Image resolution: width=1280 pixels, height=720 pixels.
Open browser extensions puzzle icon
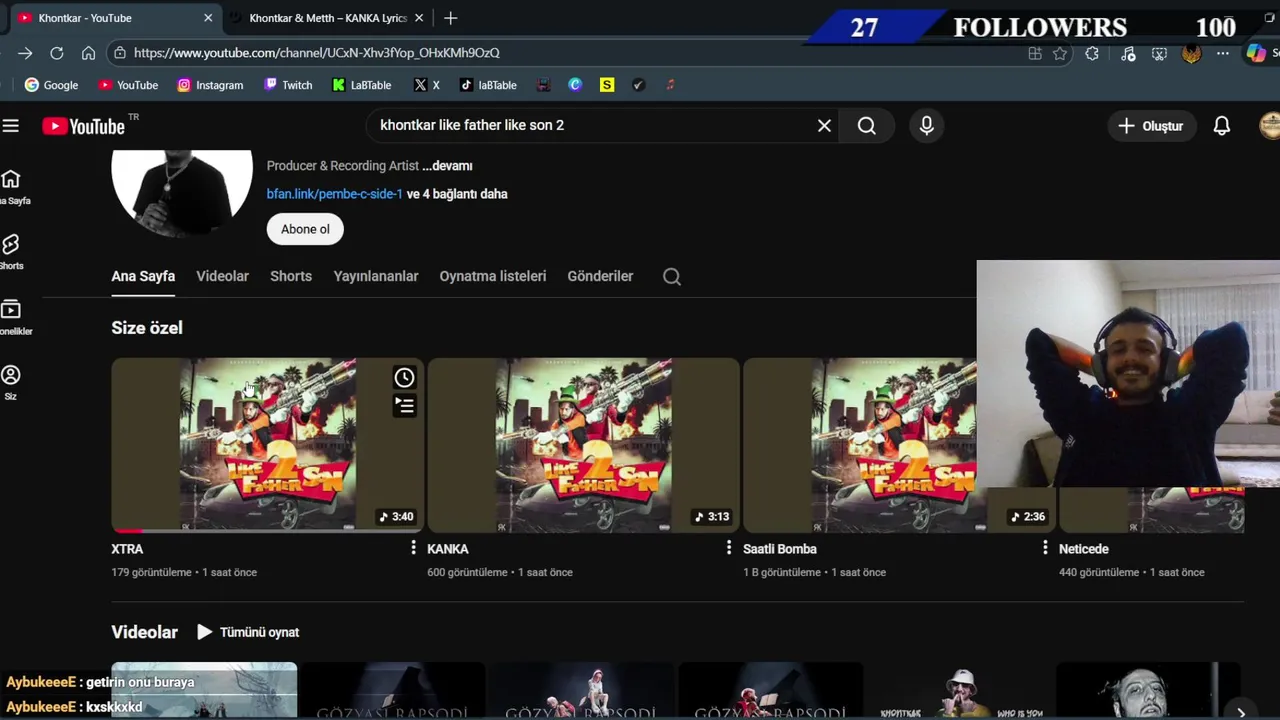click(1092, 54)
